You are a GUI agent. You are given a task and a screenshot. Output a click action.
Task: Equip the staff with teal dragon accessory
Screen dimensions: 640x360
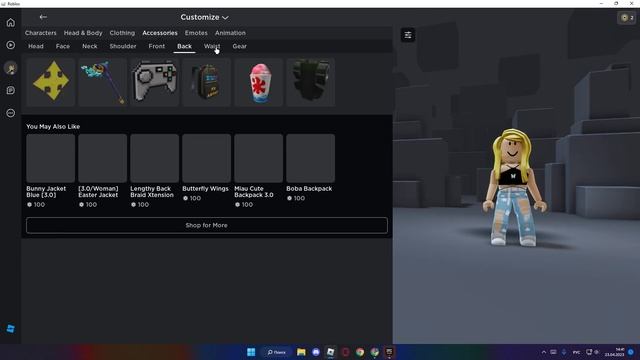(102, 82)
